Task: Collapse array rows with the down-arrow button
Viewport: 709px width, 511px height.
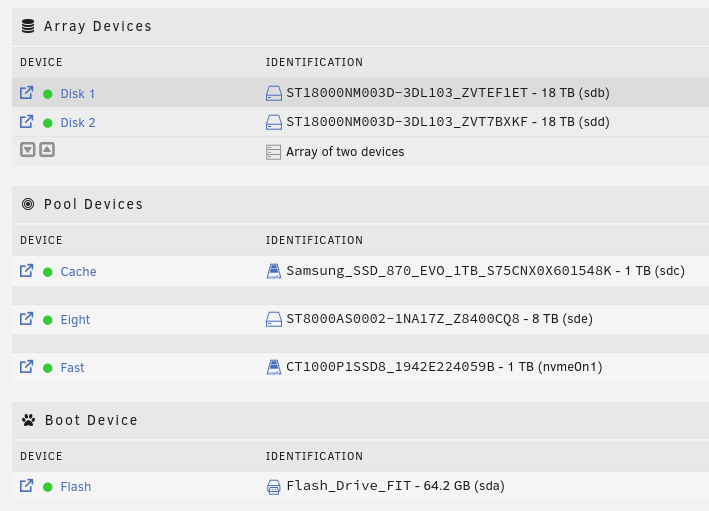Action: pos(28,150)
